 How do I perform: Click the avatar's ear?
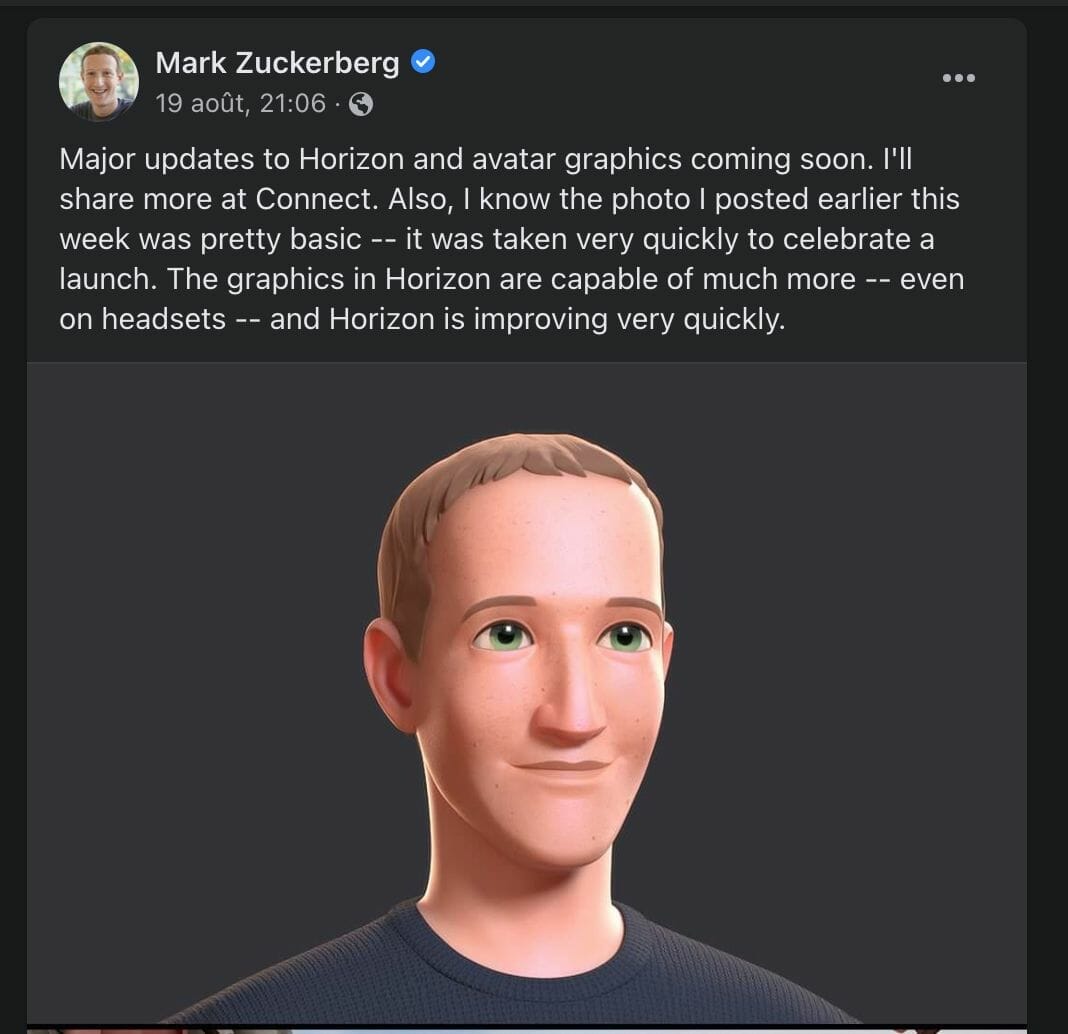tap(390, 672)
